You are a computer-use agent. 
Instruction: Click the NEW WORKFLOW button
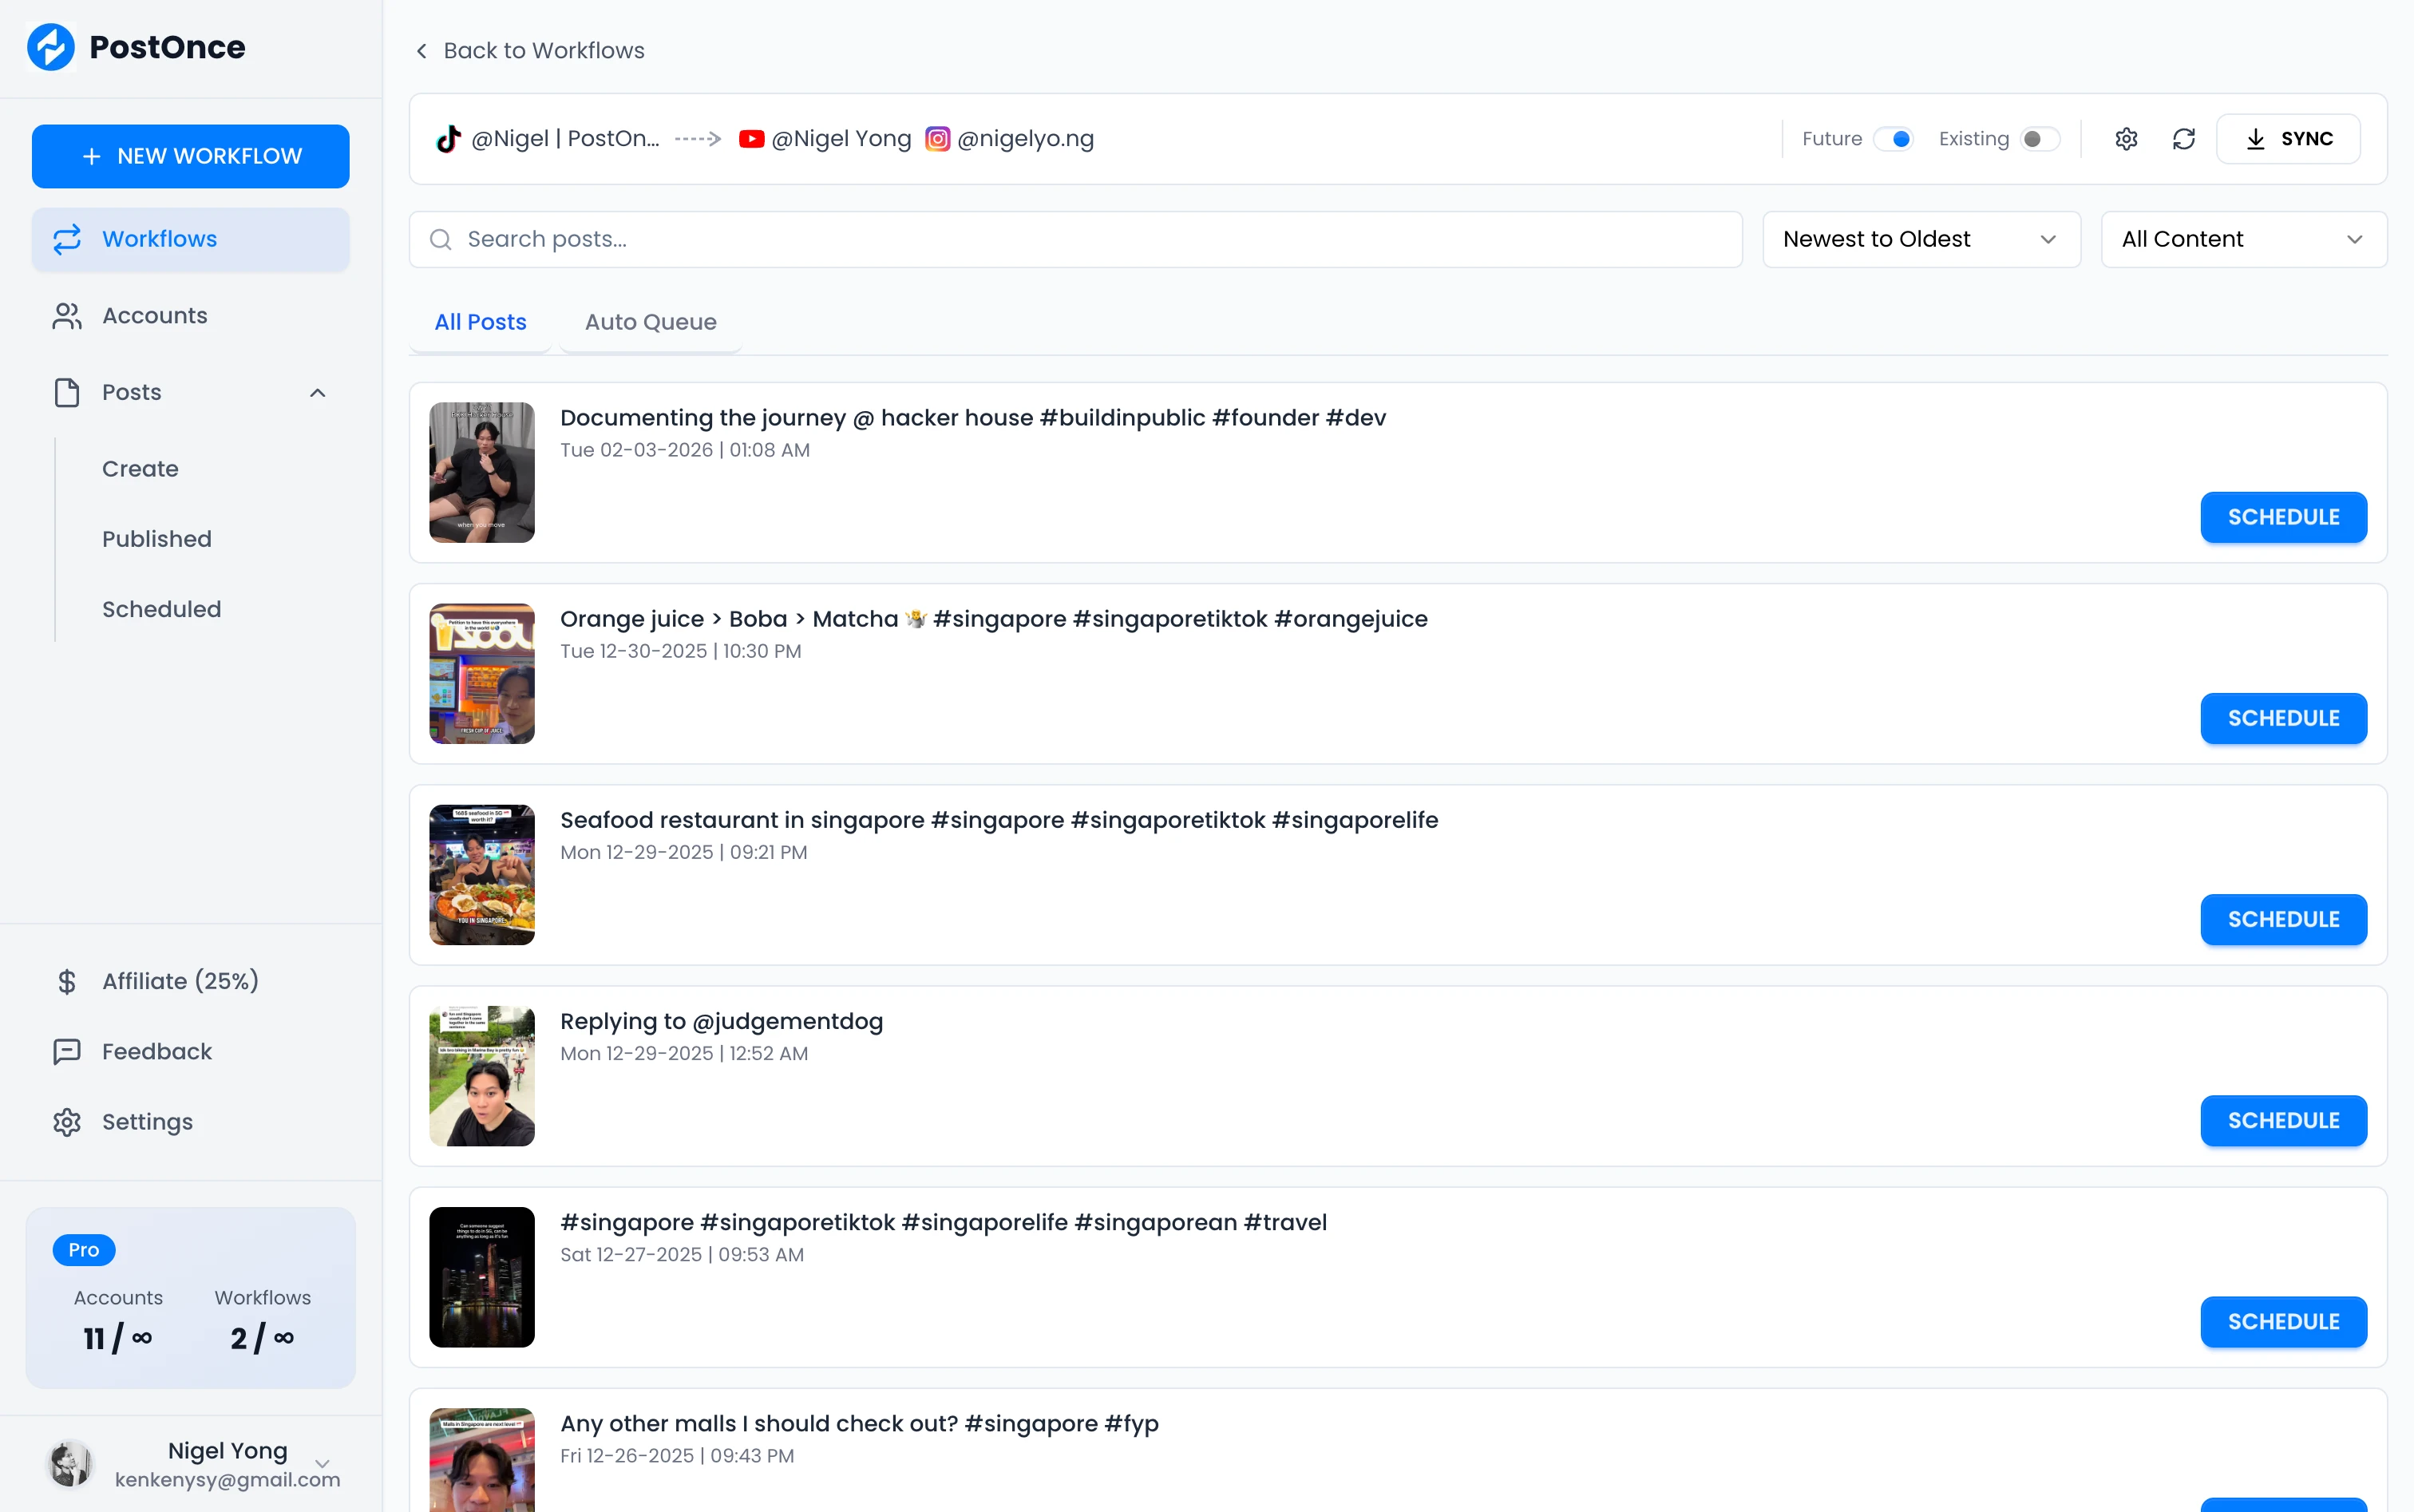(x=190, y=156)
